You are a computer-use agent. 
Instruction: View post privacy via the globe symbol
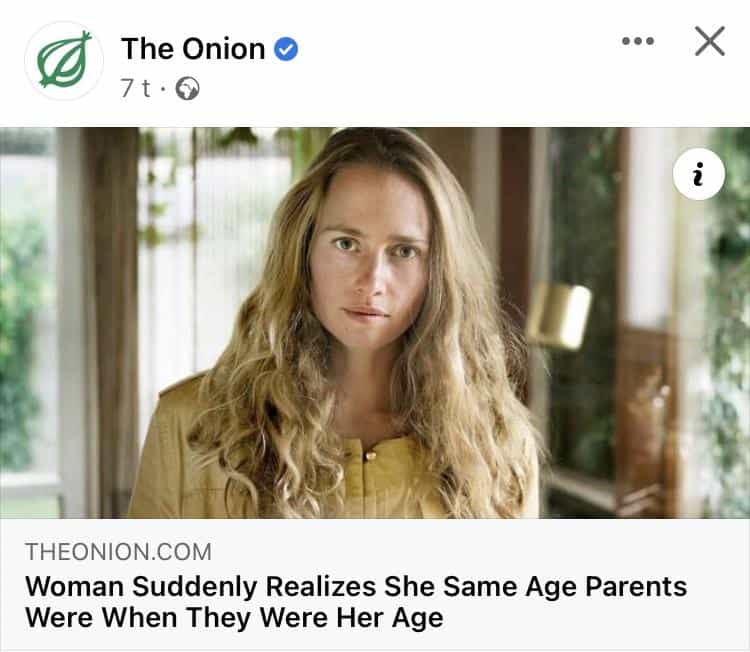(187, 89)
